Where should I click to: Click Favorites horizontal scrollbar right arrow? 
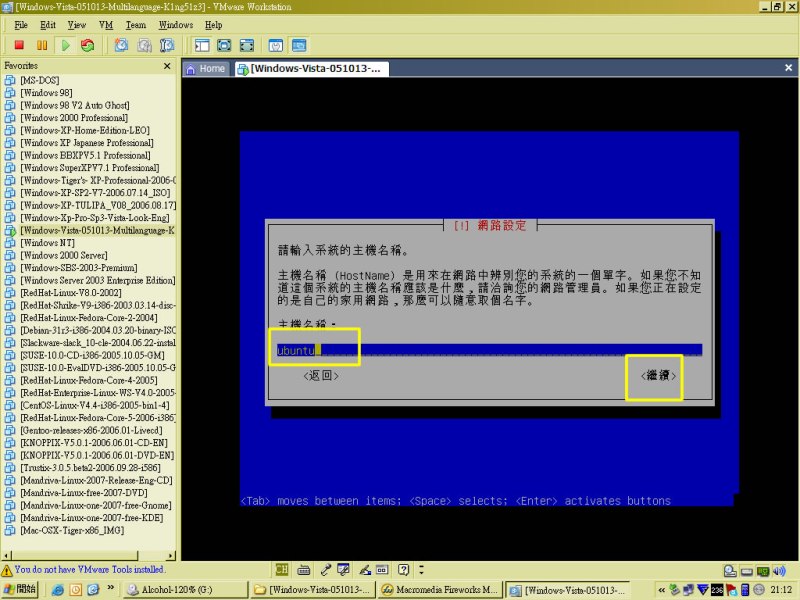(171, 555)
